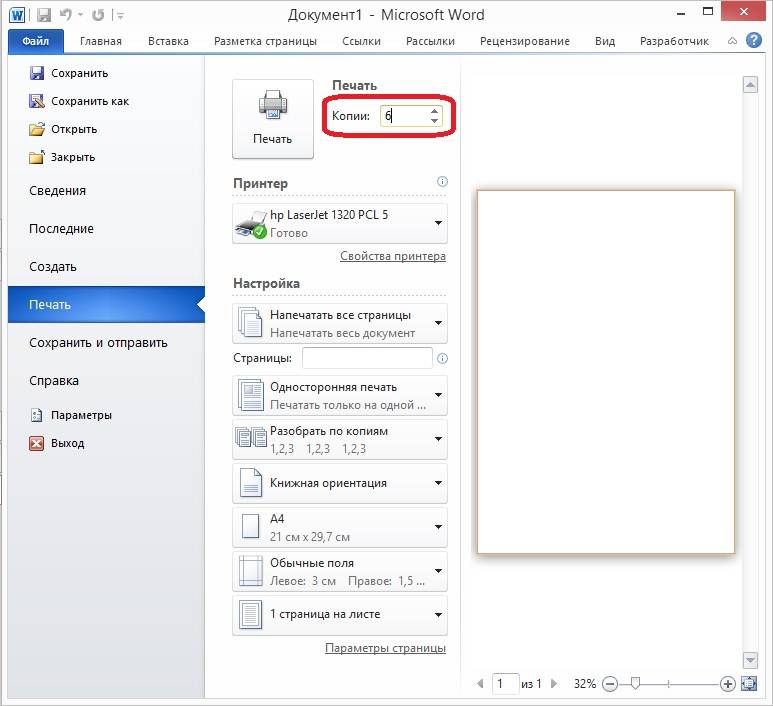Click the Word application icon
The height and width of the screenshot is (706, 773).
[17, 15]
